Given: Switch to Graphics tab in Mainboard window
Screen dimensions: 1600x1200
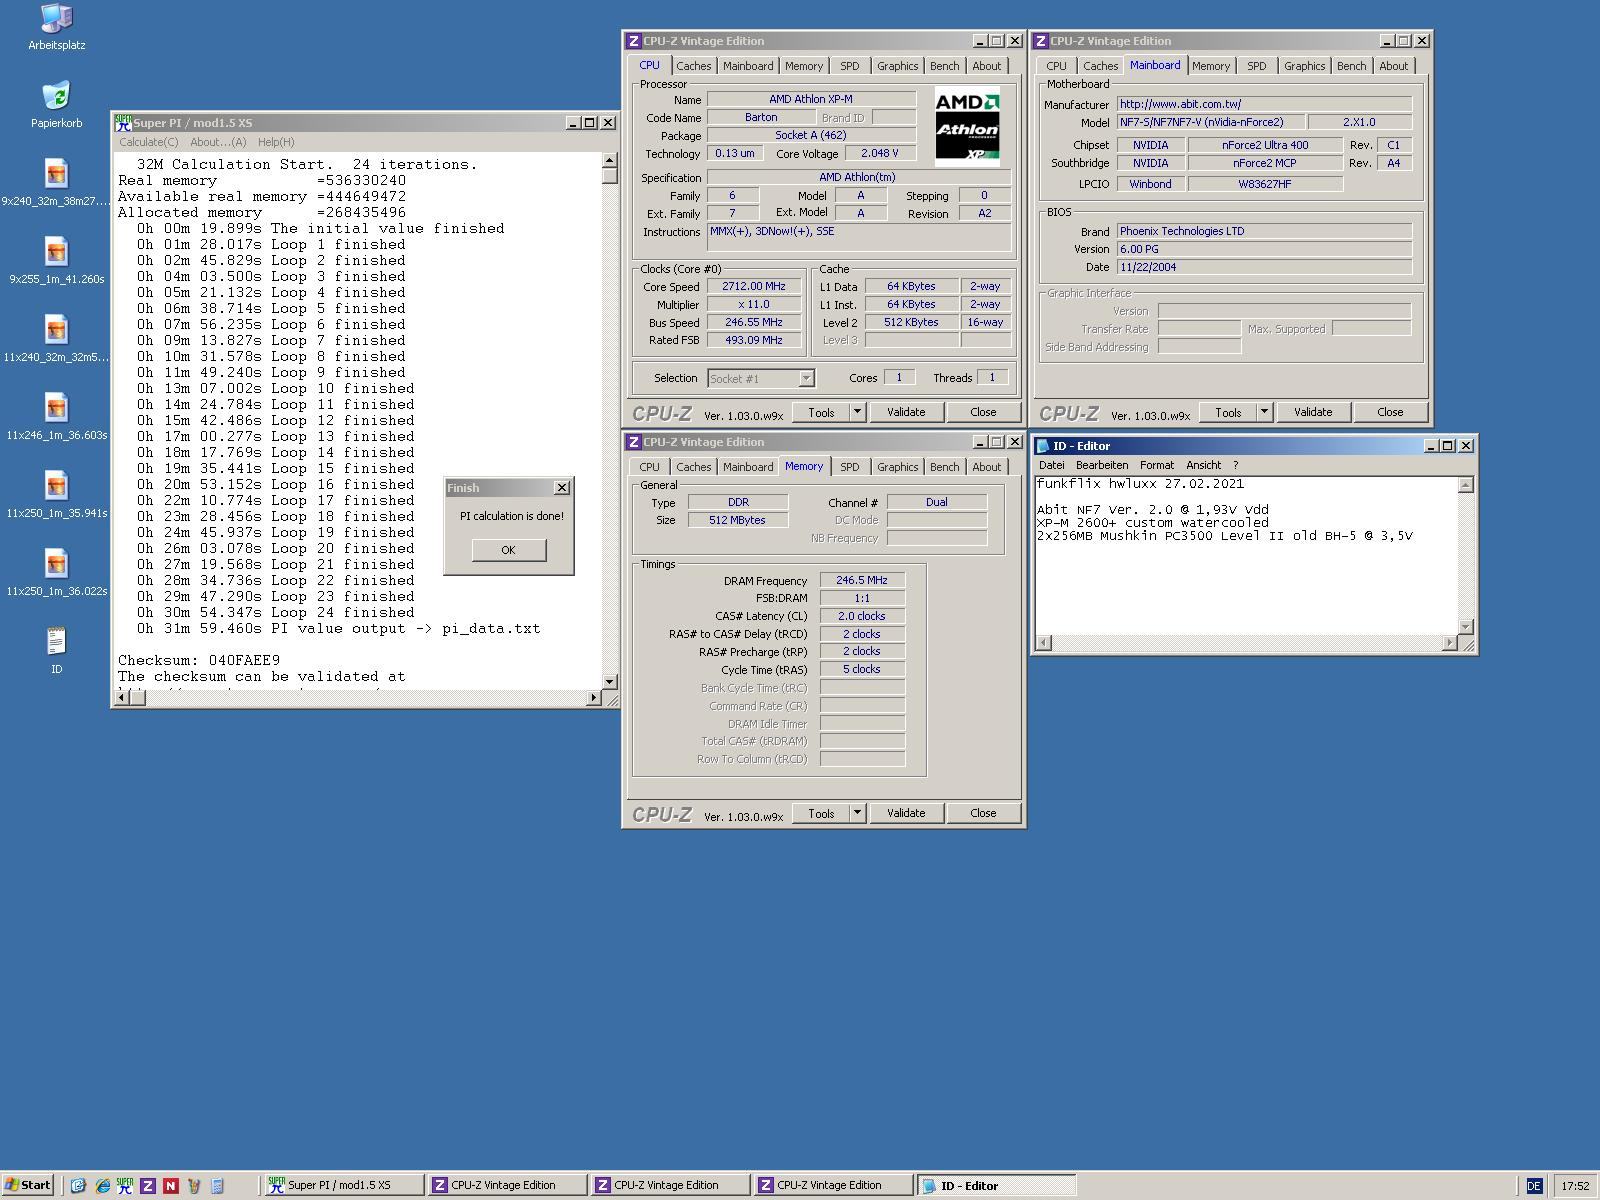Looking at the screenshot, I should (1305, 66).
